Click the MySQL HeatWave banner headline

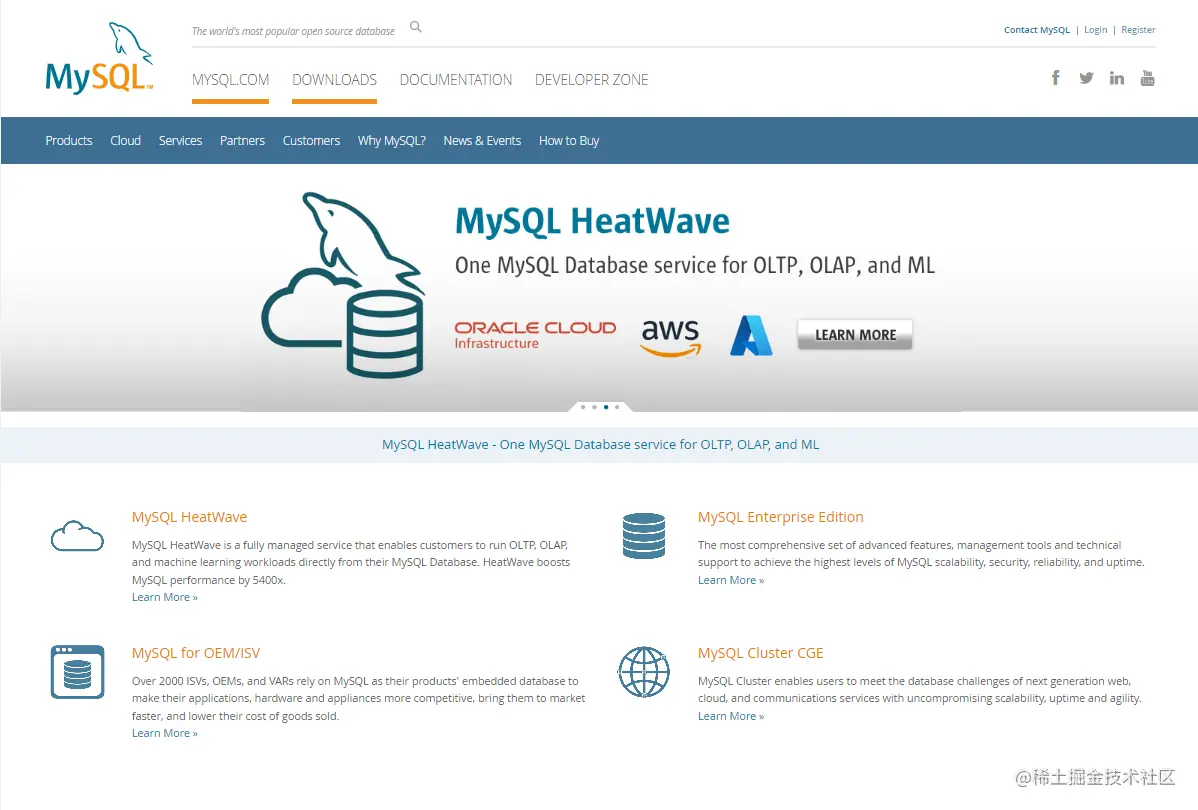tap(592, 222)
